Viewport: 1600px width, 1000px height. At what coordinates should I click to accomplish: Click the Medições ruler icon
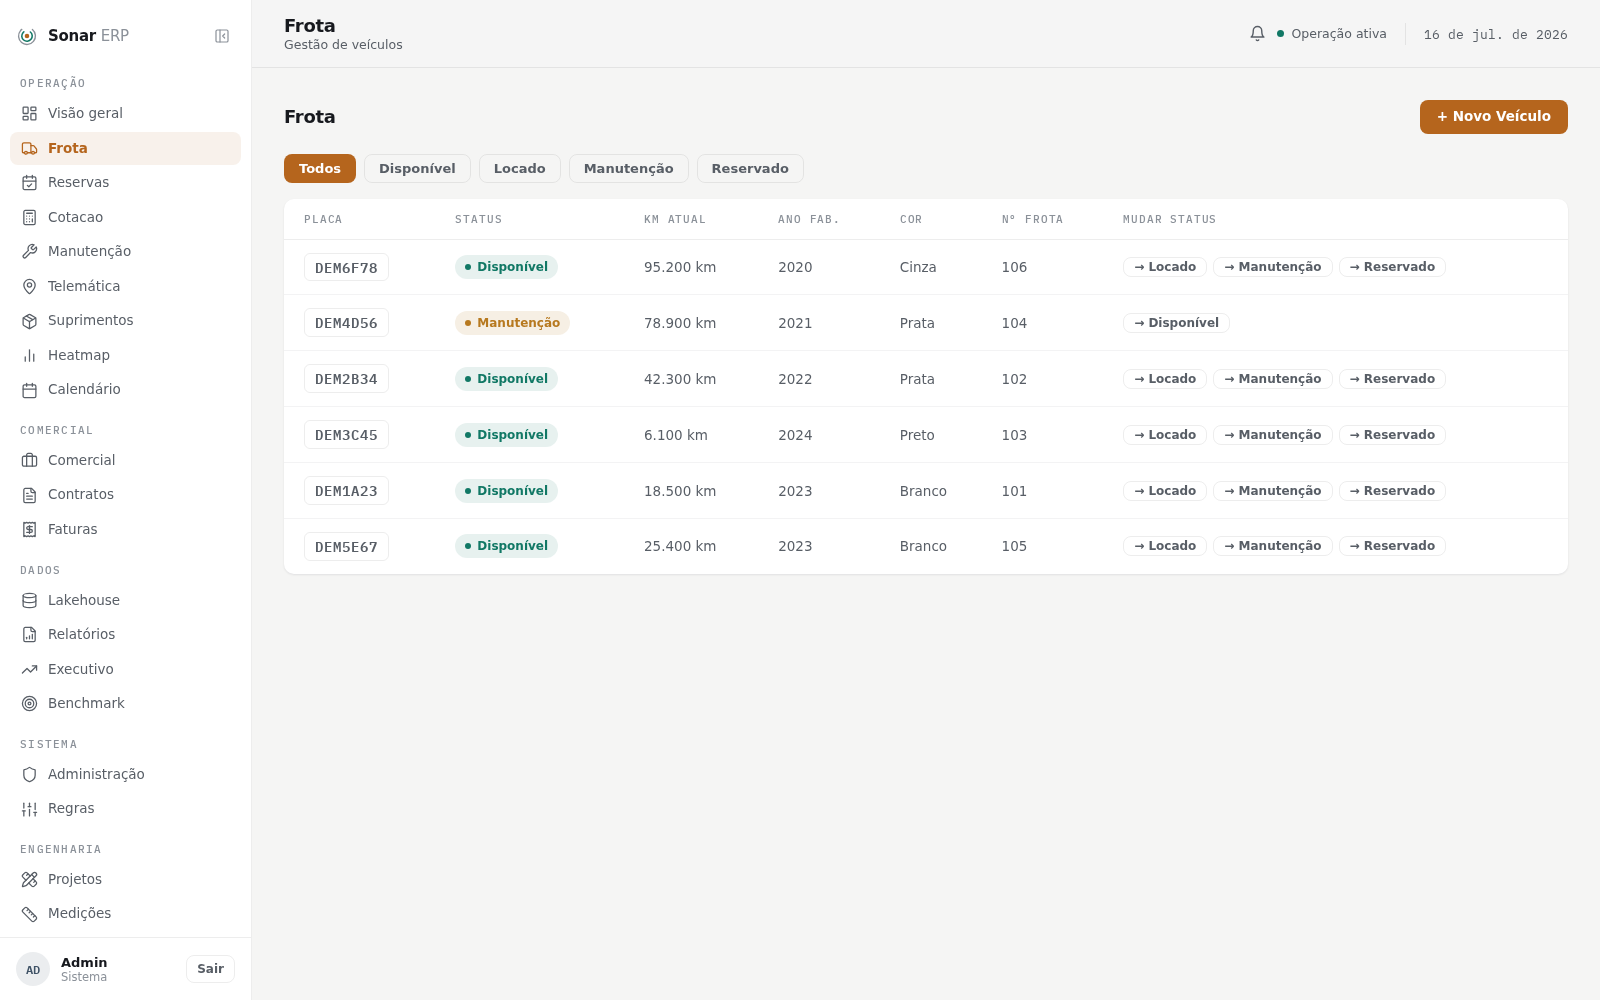[x=30, y=914]
